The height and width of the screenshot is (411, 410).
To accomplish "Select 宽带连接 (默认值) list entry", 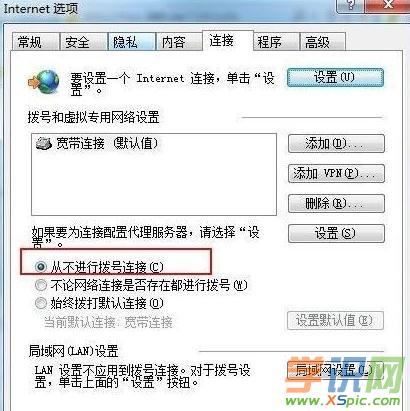I will pos(97,144).
